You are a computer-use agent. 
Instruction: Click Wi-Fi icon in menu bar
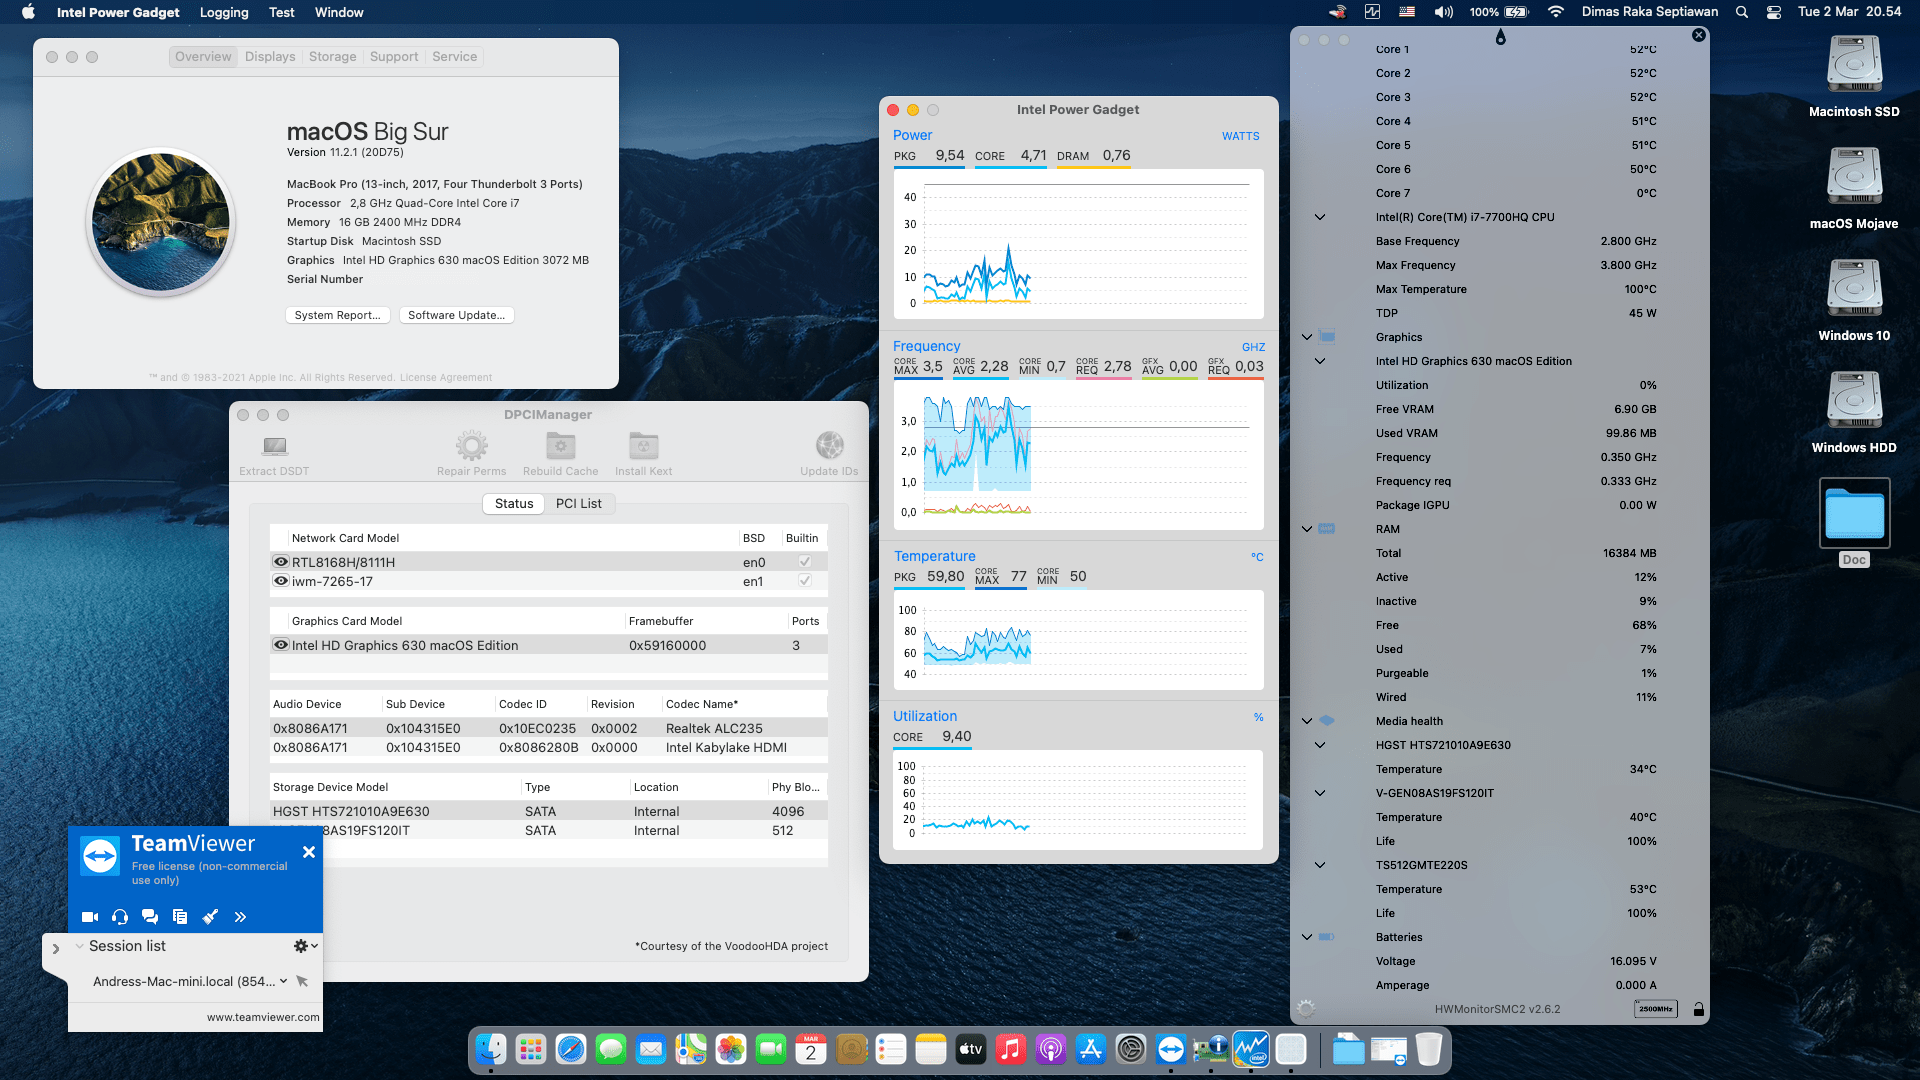click(x=1555, y=12)
